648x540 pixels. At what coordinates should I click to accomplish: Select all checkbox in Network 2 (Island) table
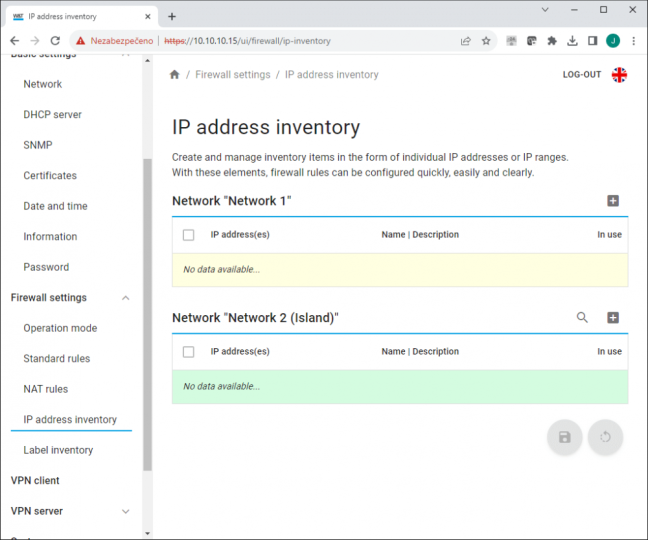(188, 352)
